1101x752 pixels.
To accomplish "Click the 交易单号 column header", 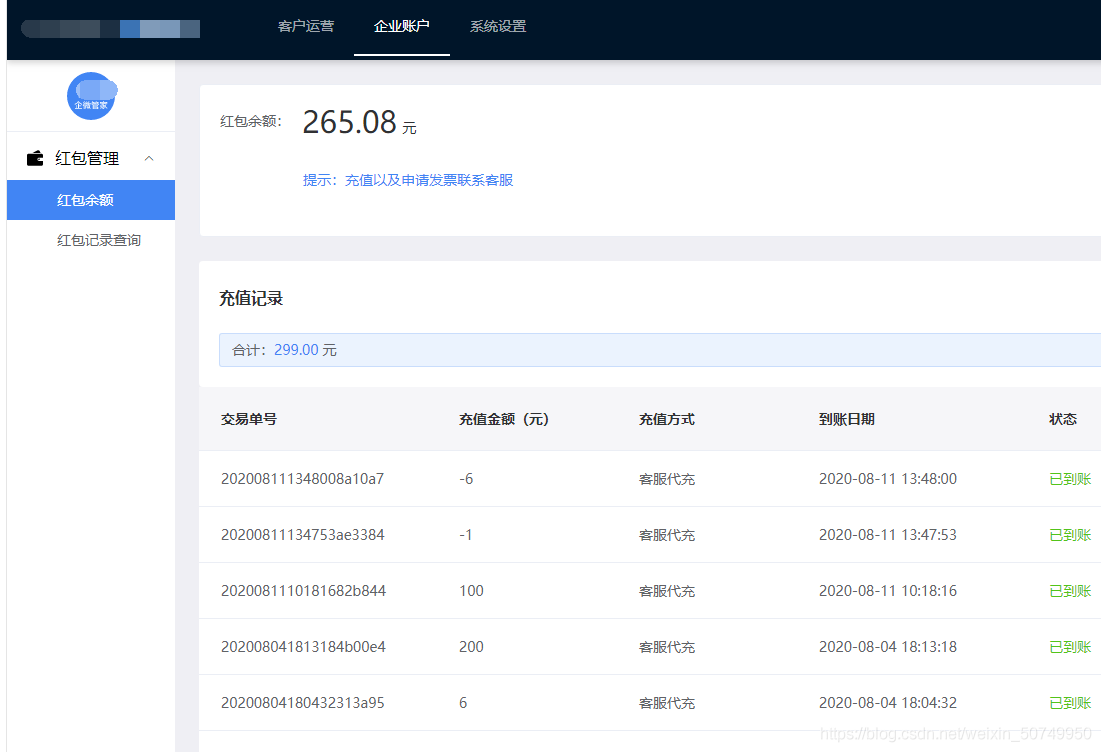I will coord(249,419).
